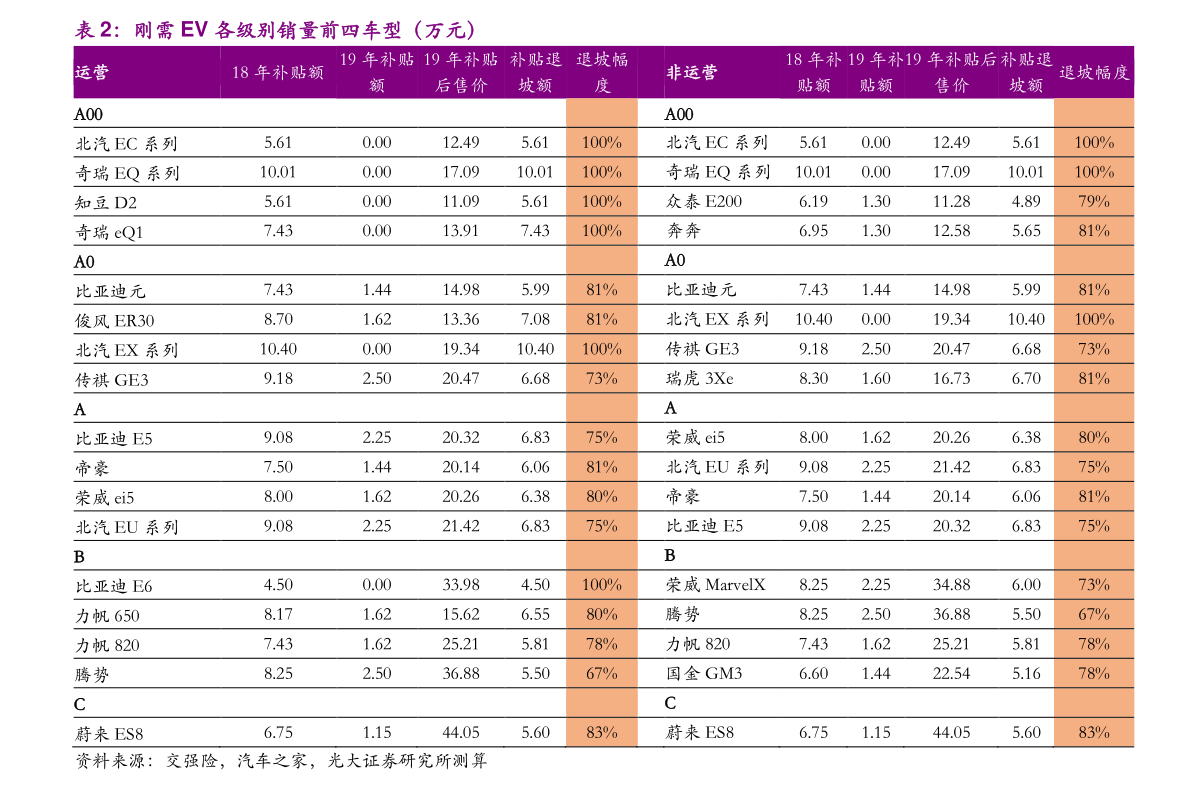Click the 资料来源 source note below the table
The width and height of the screenshot is (1191, 790).
[281, 761]
